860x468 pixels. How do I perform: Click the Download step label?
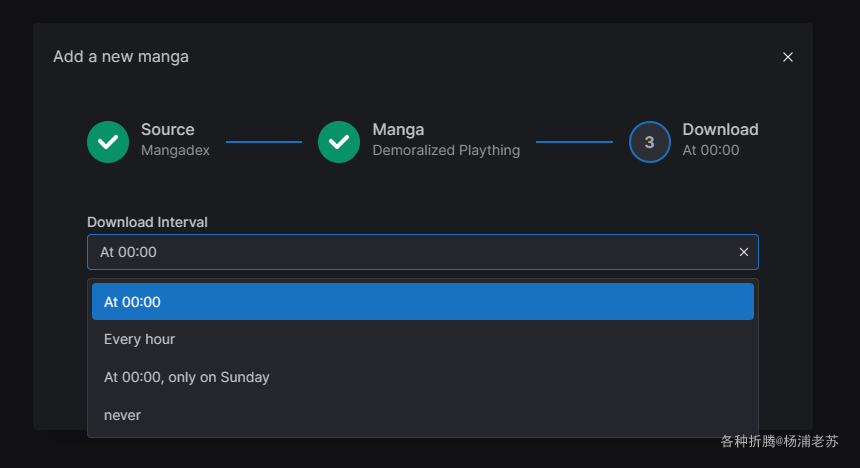720,129
